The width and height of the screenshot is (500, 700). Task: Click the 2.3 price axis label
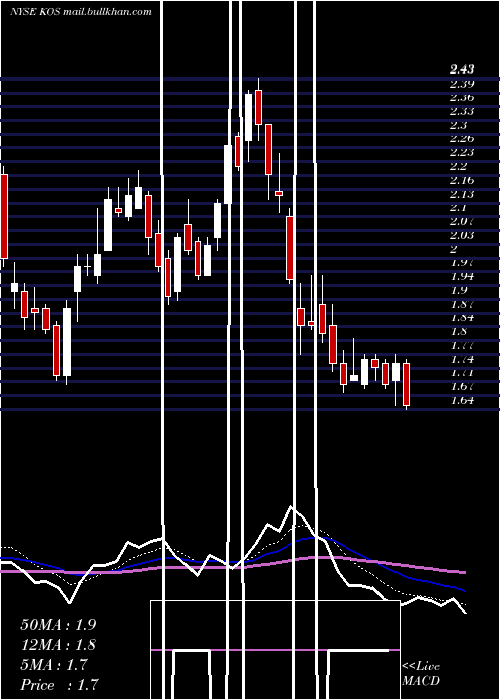click(x=459, y=125)
